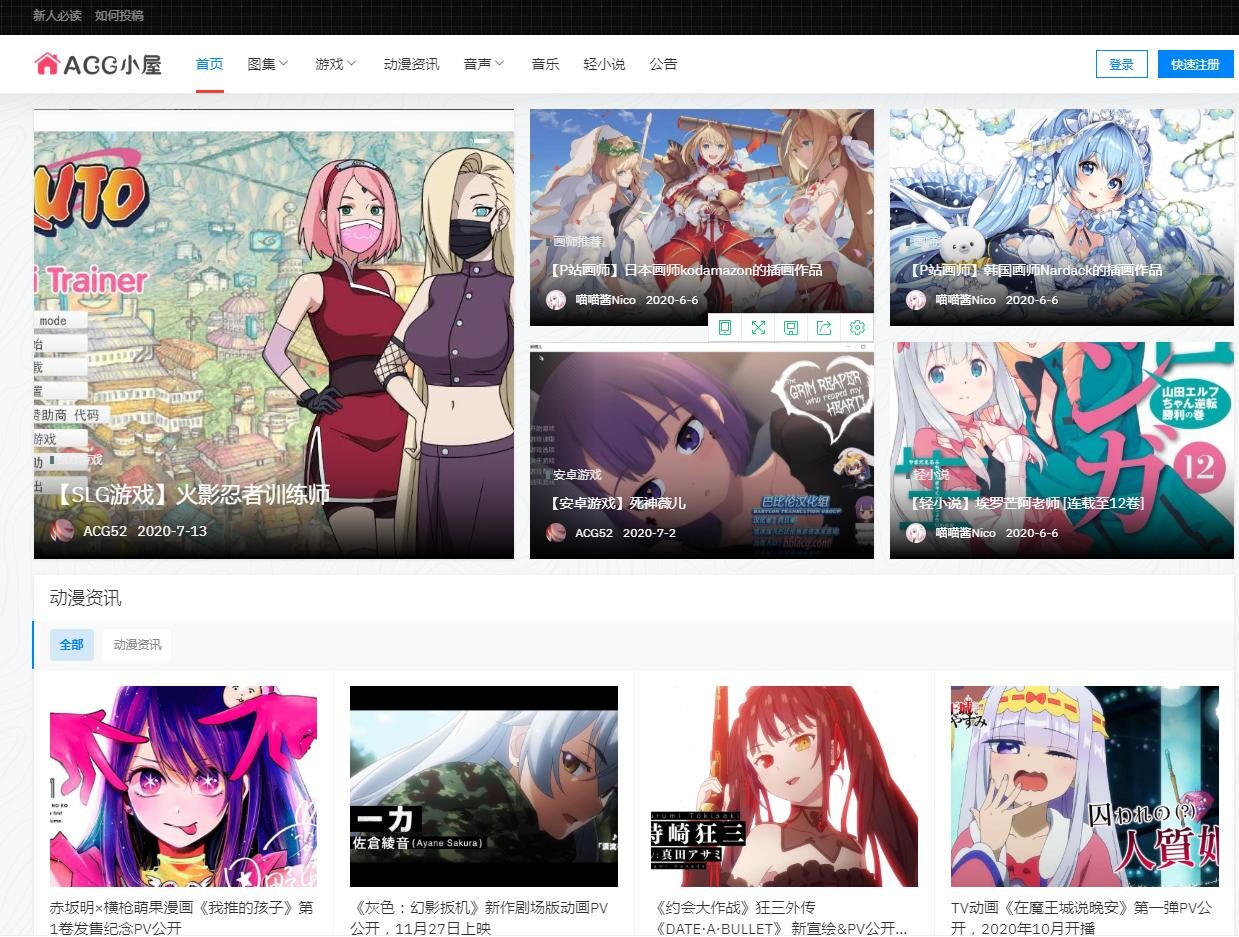Viewport: 1239px width, 937px height.
Task: Expand the 图集 dropdown menu
Action: [x=267, y=64]
